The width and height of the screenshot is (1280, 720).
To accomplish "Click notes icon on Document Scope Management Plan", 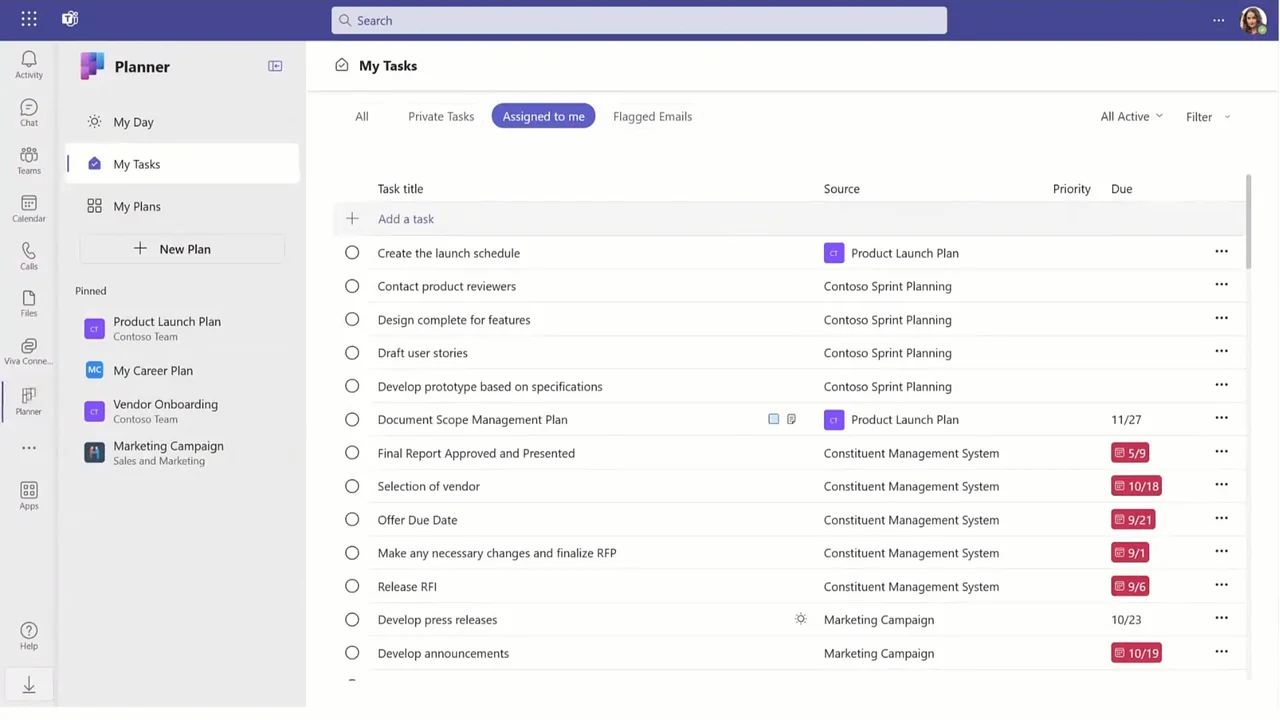I will pos(791,419).
